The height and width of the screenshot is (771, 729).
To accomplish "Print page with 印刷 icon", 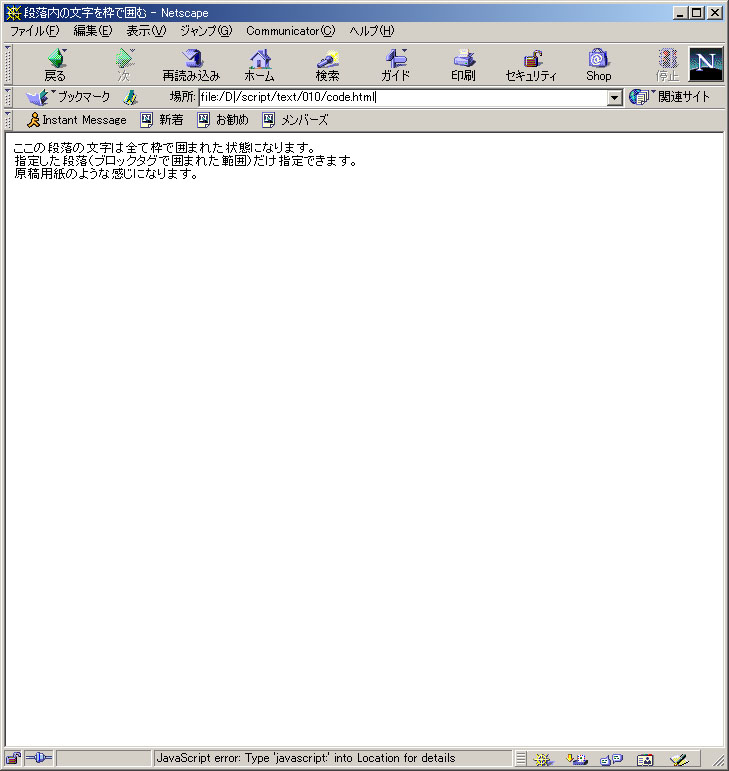I will coord(463,65).
